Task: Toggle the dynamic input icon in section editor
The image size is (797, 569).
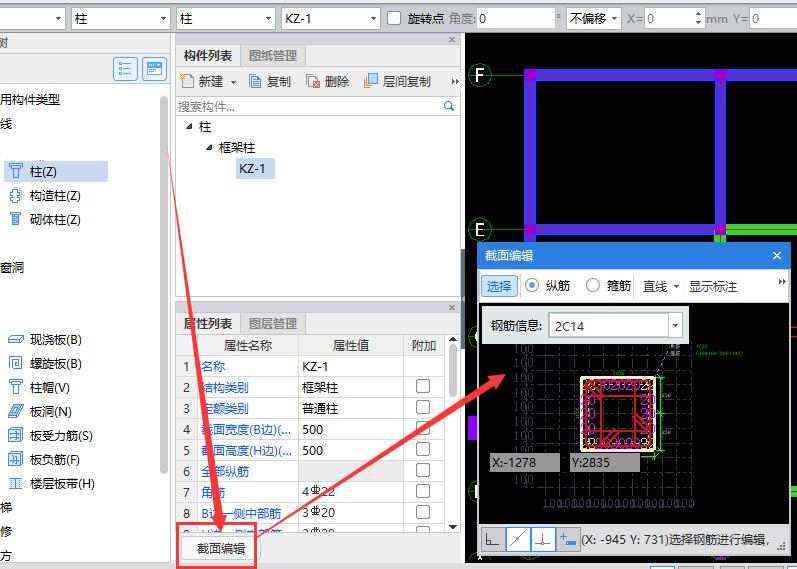Action: (x=567, y=540)
